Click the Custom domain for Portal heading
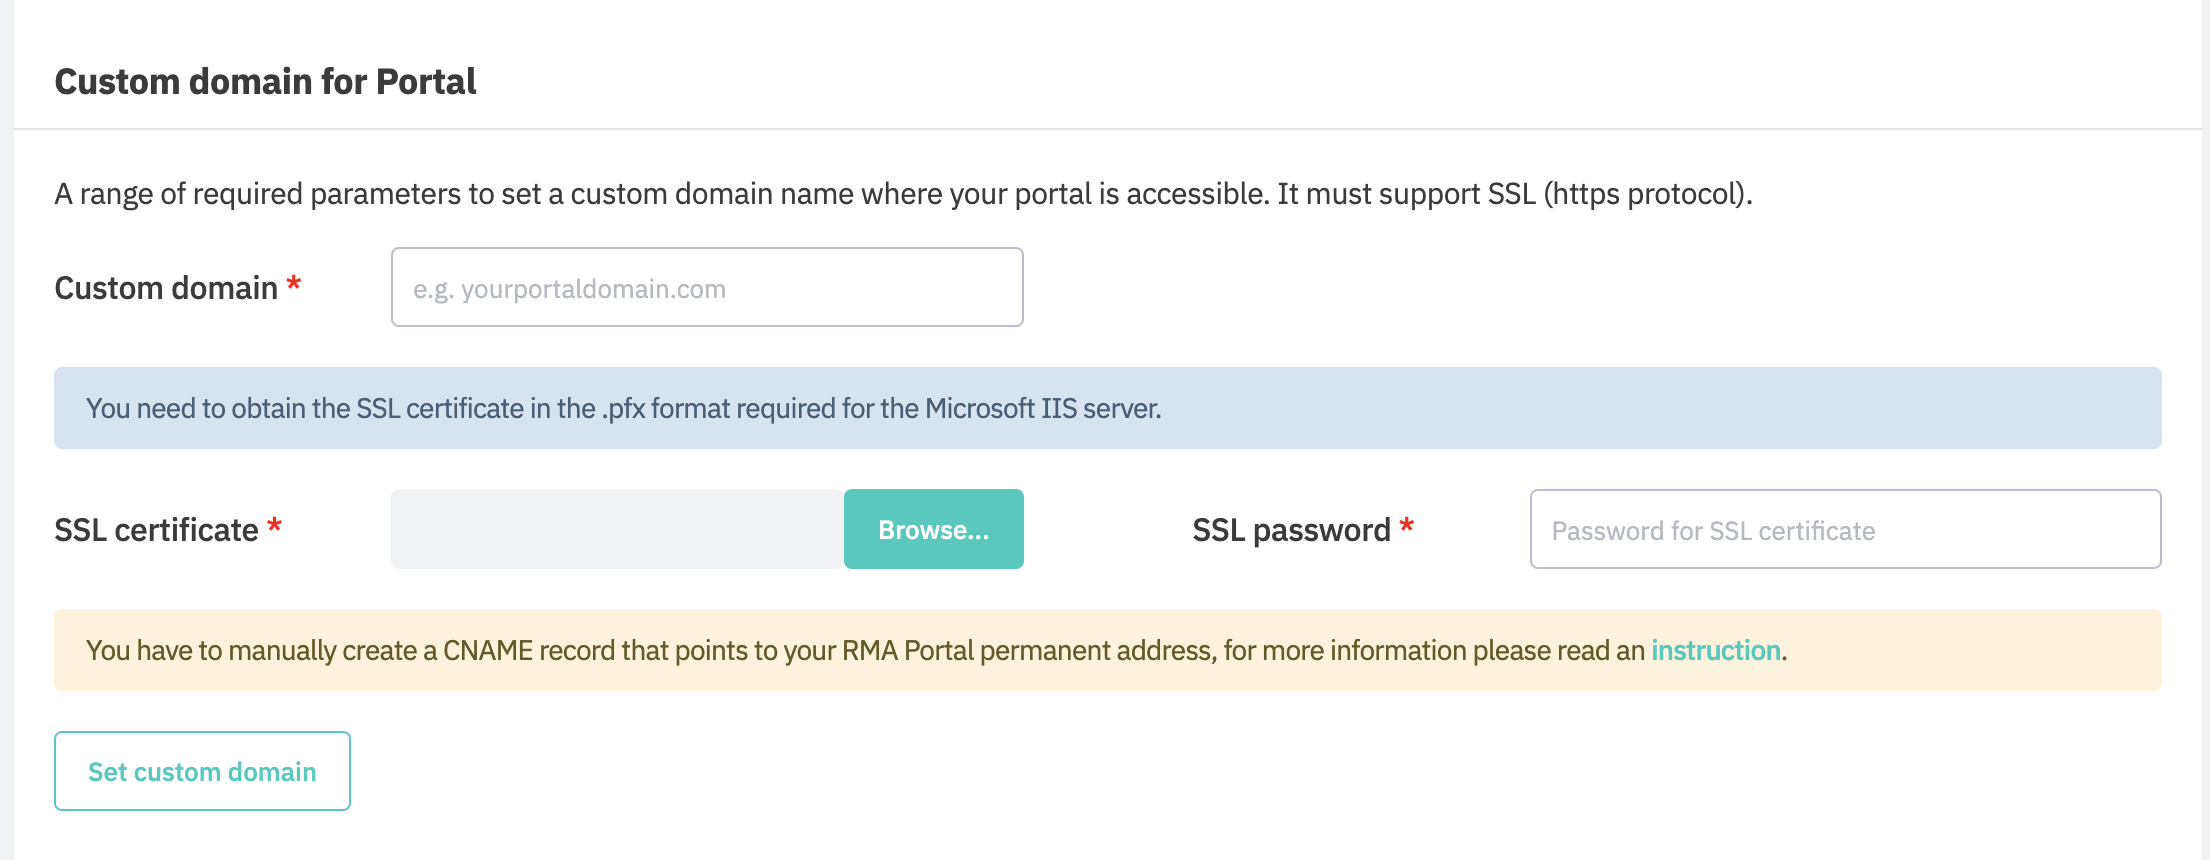Viewport: 2210px width, 860px height. coord(265,82)
